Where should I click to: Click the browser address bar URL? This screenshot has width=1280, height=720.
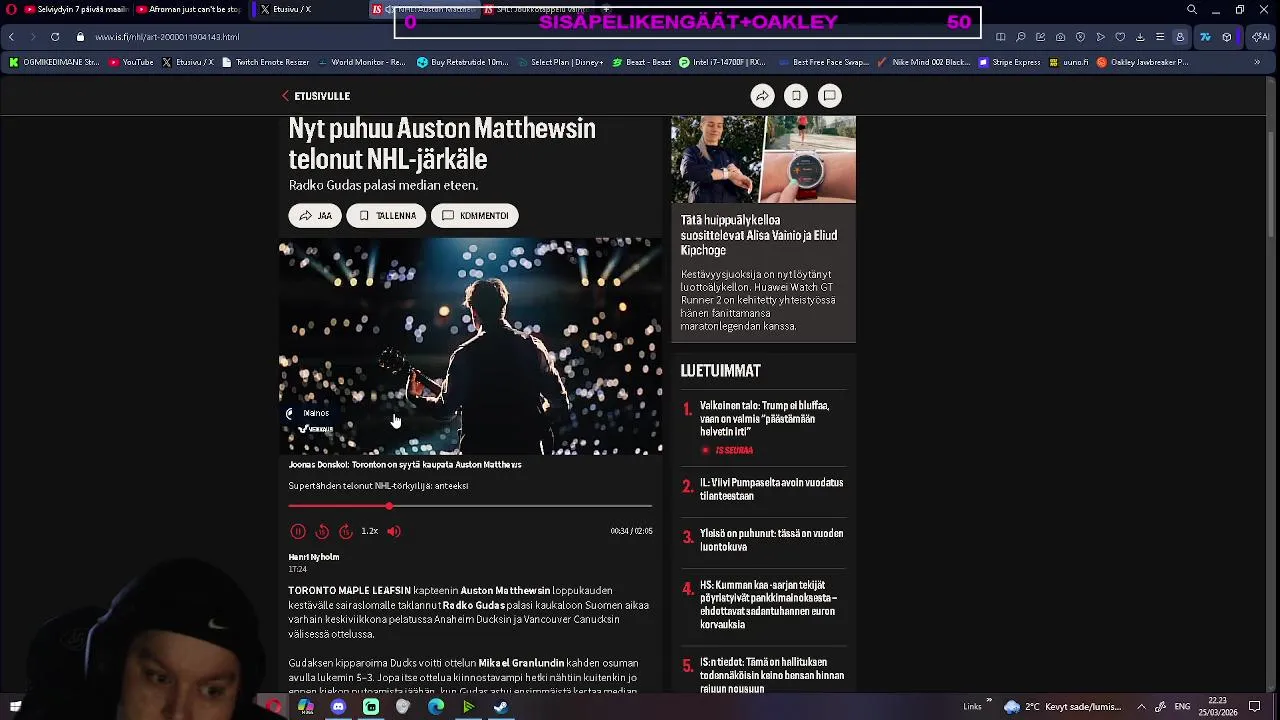(167, 37)
